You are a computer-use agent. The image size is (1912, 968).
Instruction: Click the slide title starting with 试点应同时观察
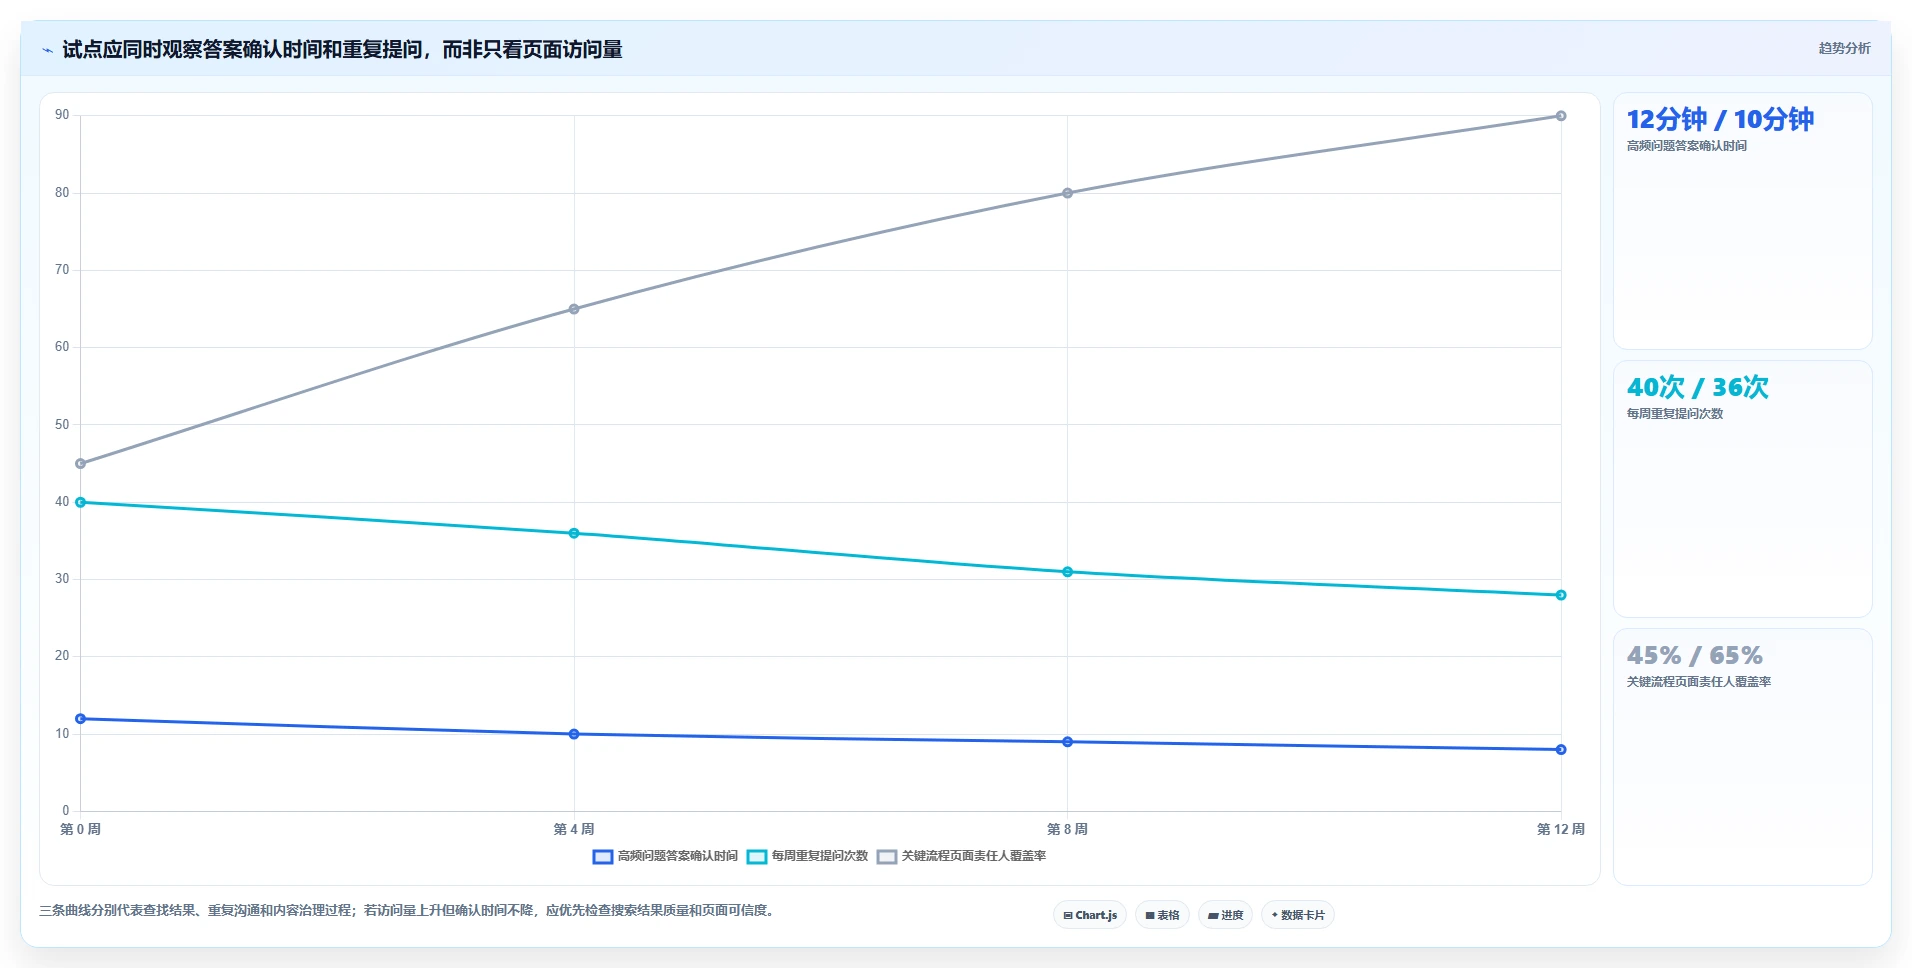(x=342, y=49)
